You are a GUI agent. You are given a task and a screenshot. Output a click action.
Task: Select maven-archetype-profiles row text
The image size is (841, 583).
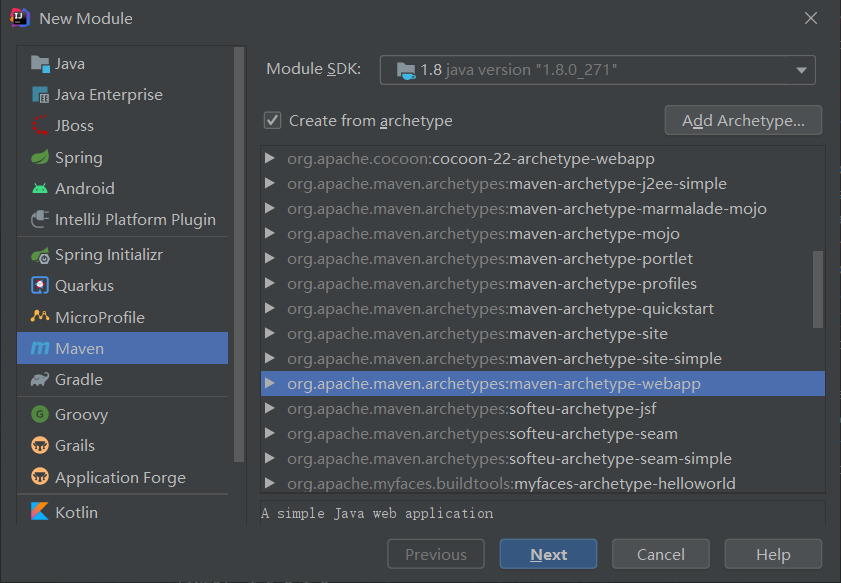(492, 284)
